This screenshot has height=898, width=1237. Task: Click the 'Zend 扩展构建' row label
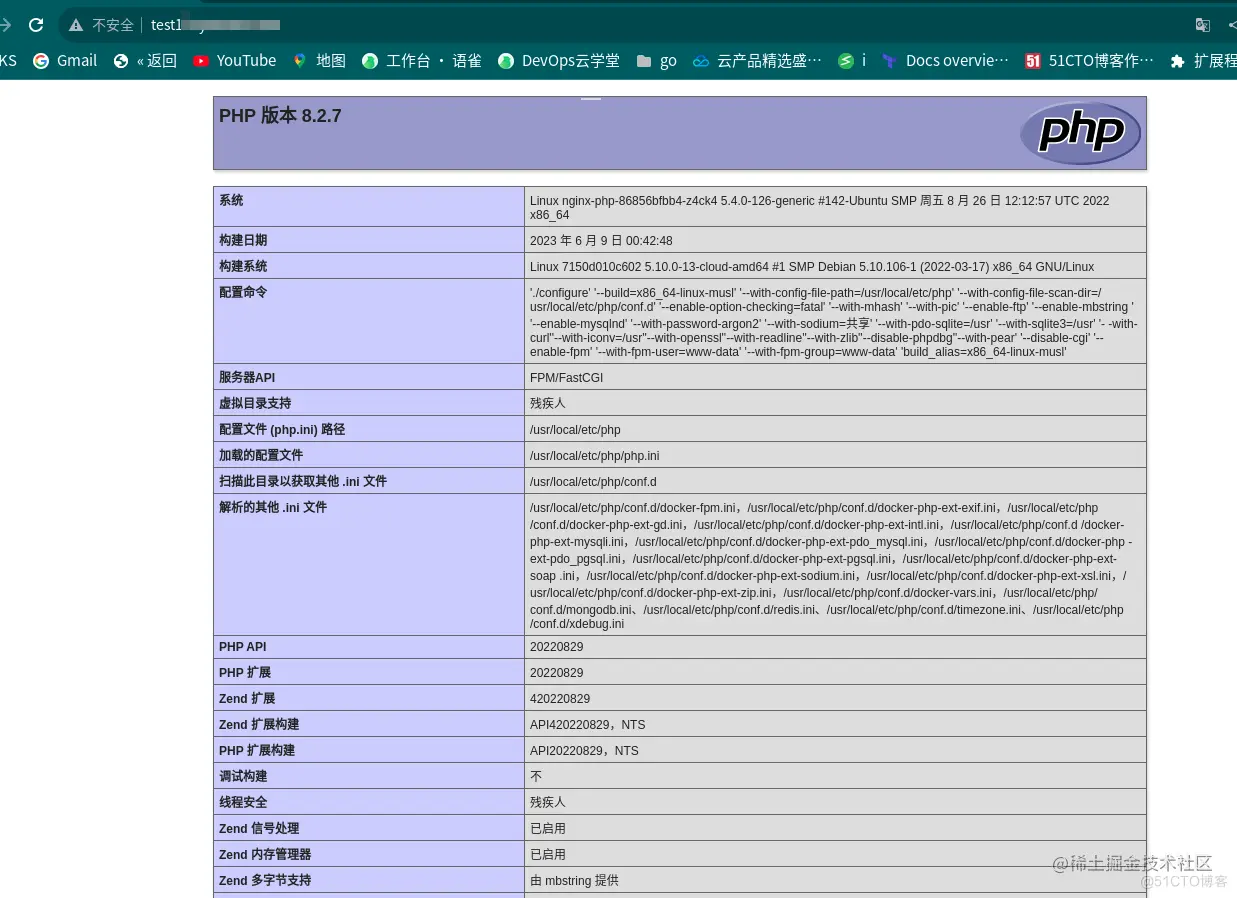259,725
